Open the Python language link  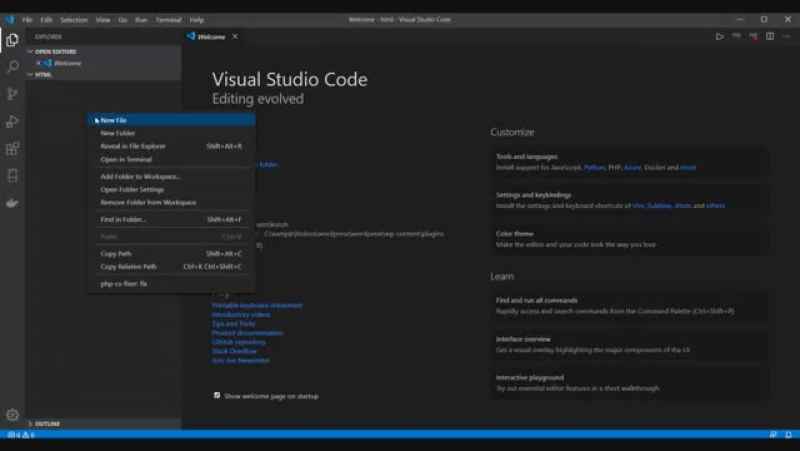click(594, 167)
